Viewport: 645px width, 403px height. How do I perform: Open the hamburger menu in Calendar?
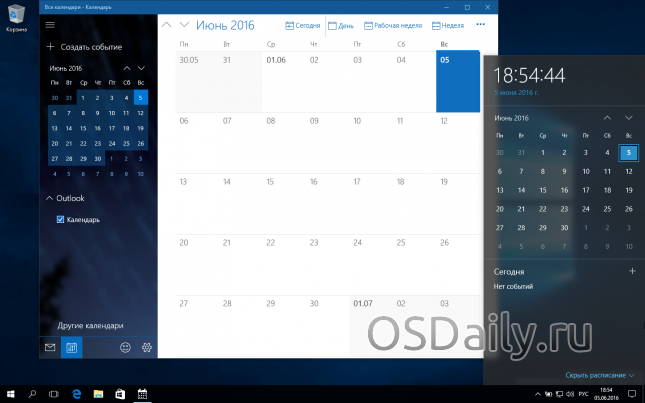tap(50, 24)
